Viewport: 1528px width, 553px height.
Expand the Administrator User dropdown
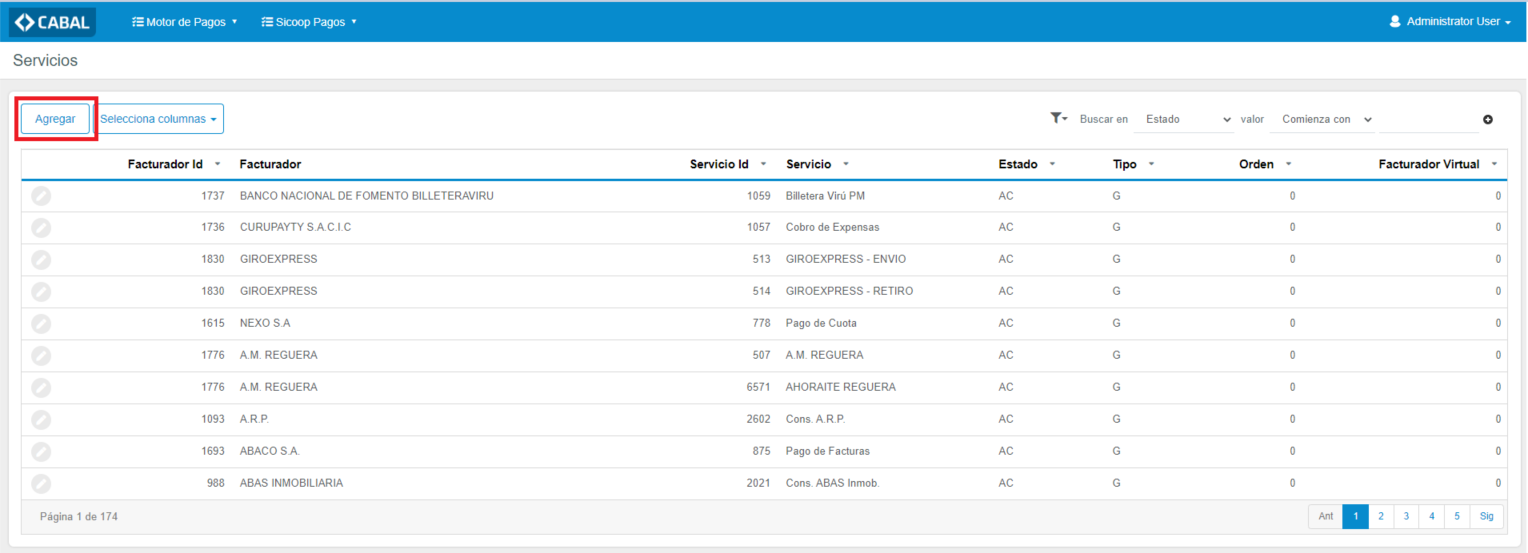coord(1450,21)
